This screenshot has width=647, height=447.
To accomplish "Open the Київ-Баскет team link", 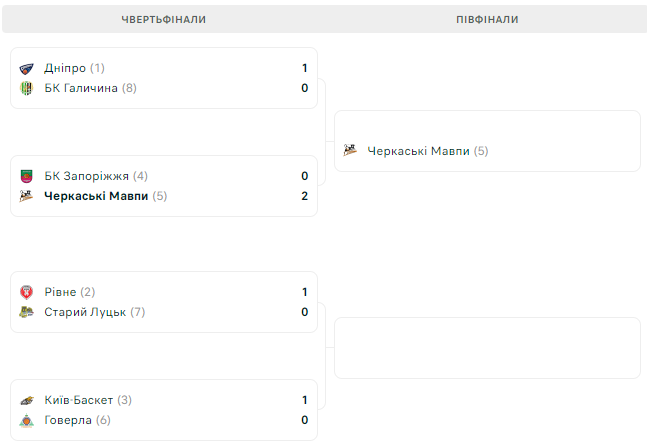I will 79,400.
